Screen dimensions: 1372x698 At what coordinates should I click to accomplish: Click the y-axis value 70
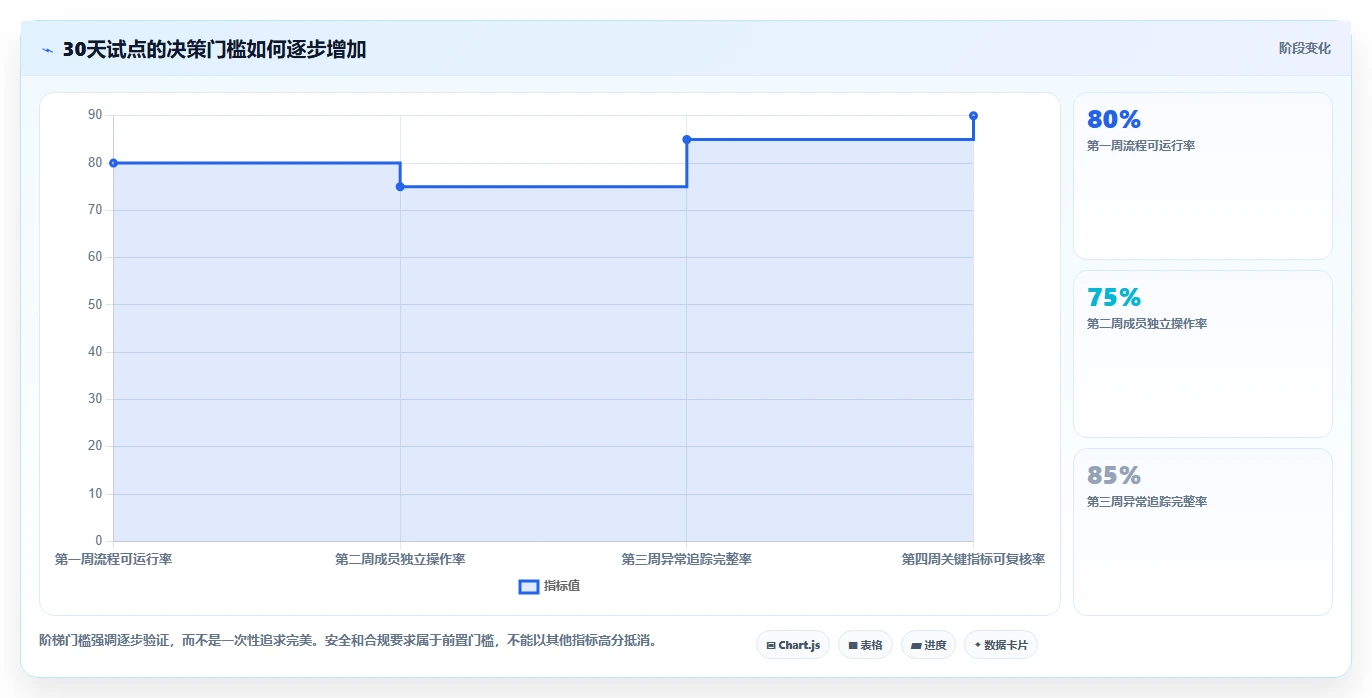click(95, 210)
